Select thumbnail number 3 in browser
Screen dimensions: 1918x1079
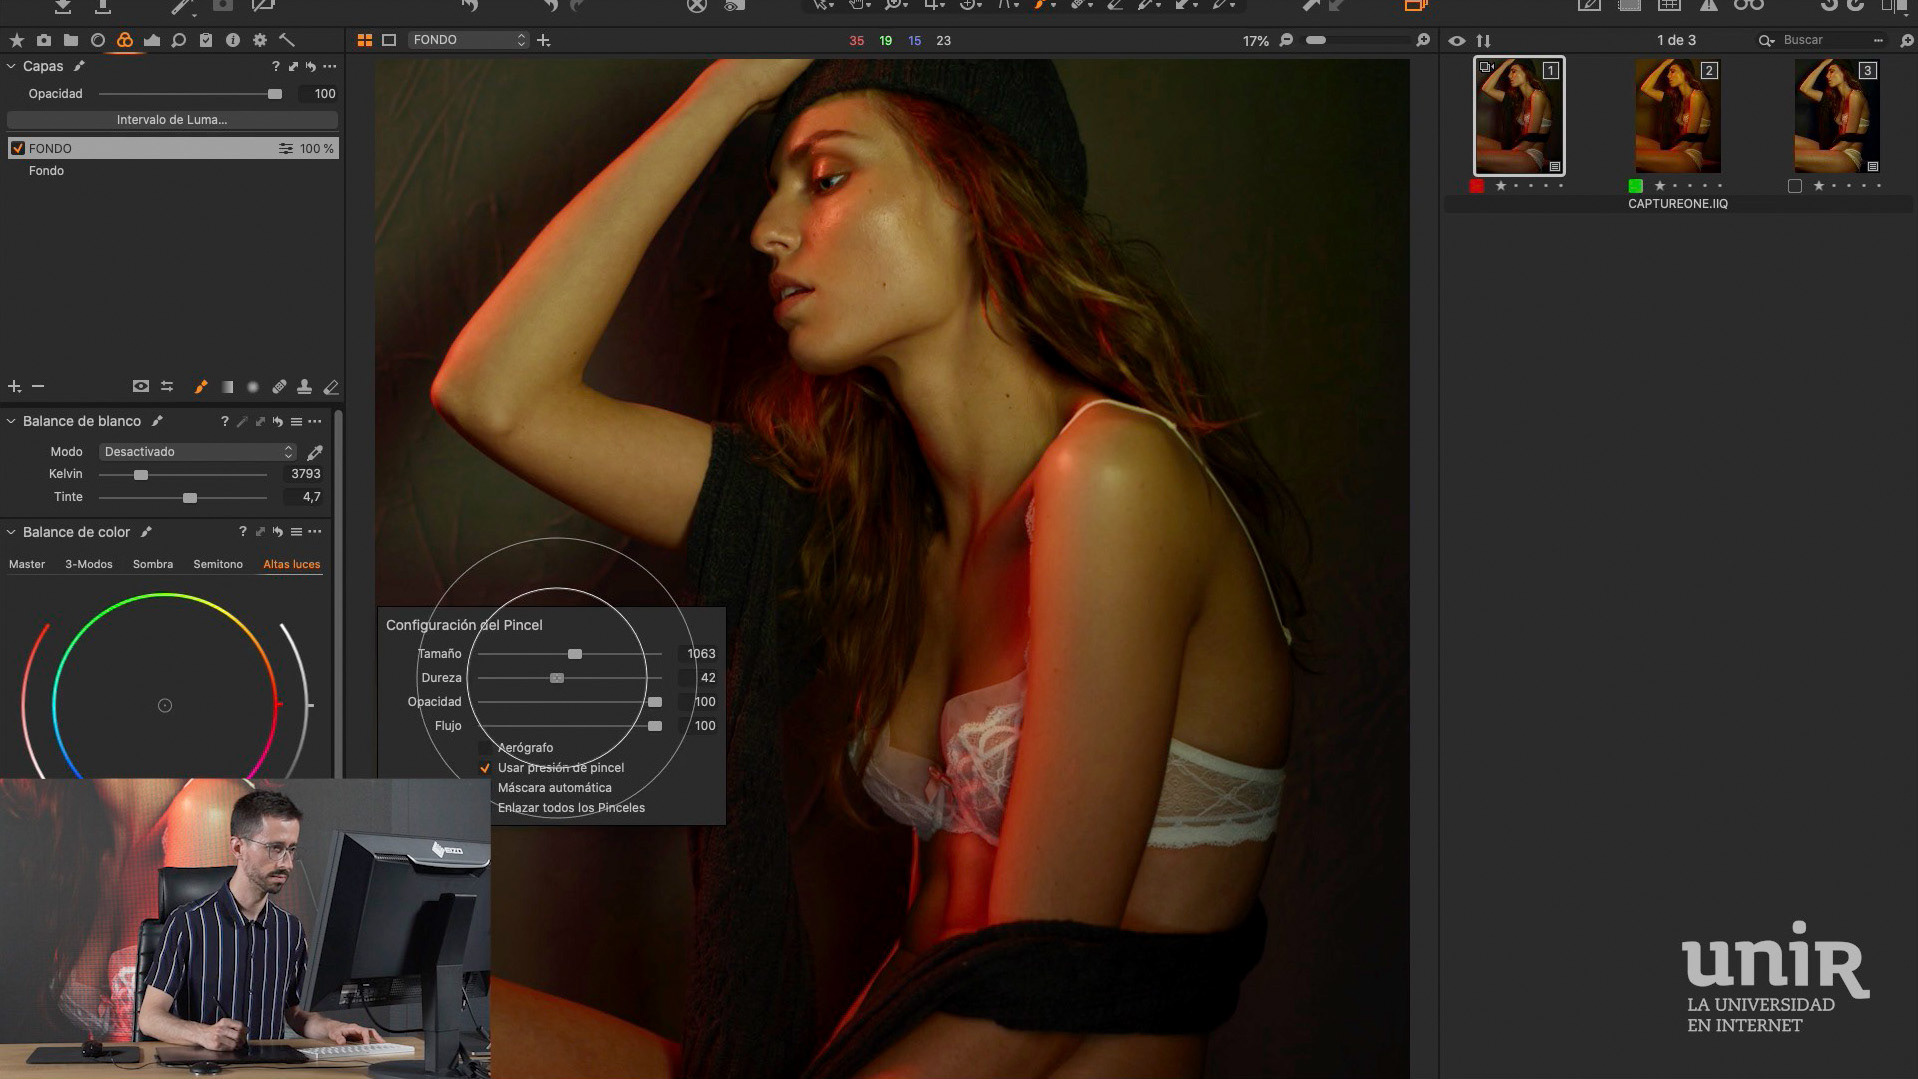pyautogui.click(x=1837, y=116)
